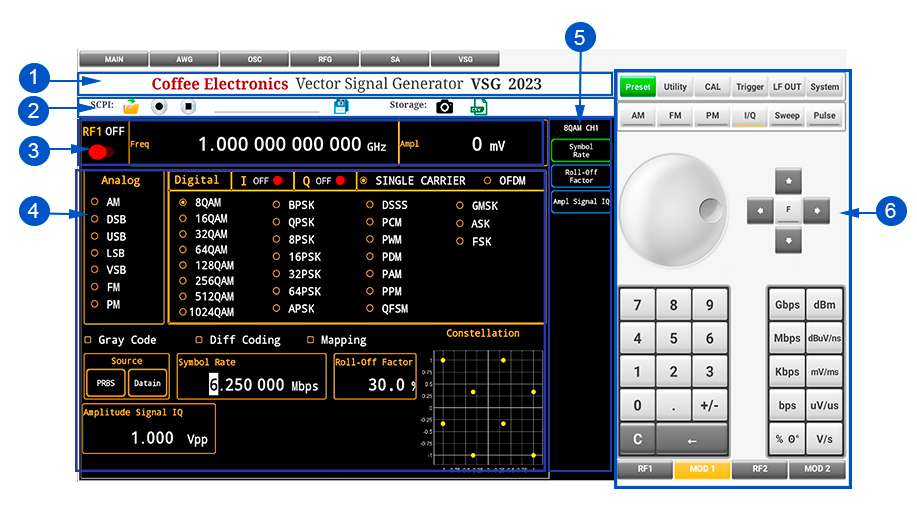Select SINGLE CARRIER radio button

coord(364,181)
